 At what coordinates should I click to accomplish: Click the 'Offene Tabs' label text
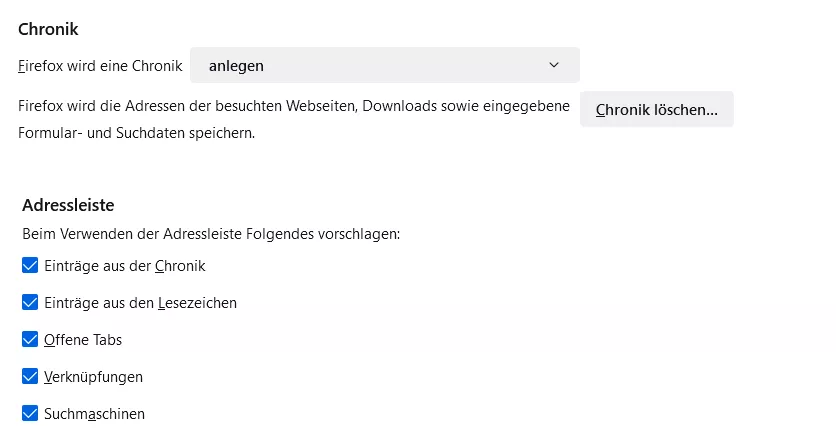tap(83, 340)
